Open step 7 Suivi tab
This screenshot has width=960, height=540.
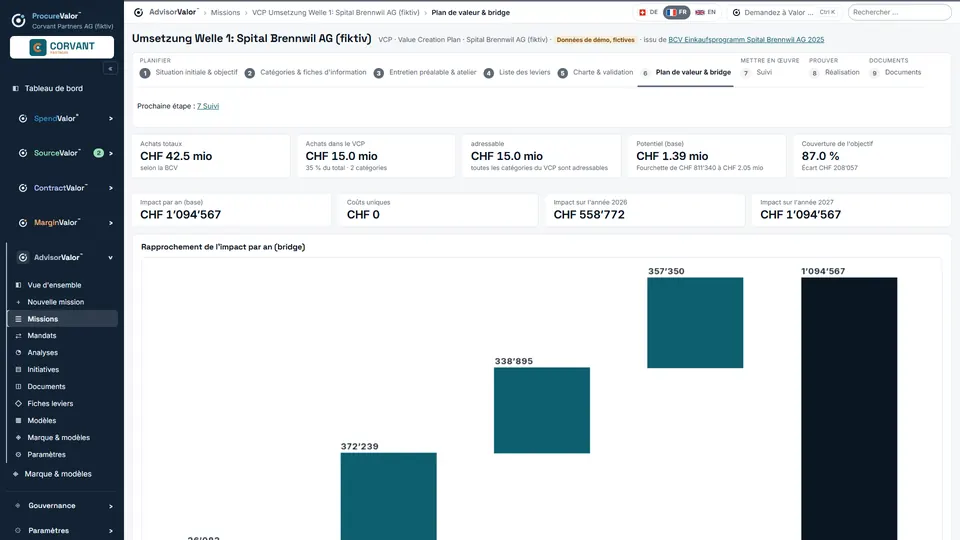(757, 72)
